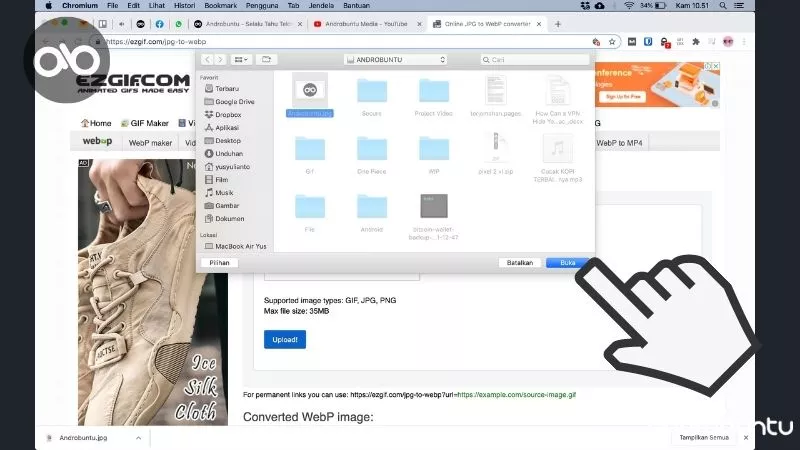Open a new browser tab
The image size is (800, 450).
coord(558,24)
